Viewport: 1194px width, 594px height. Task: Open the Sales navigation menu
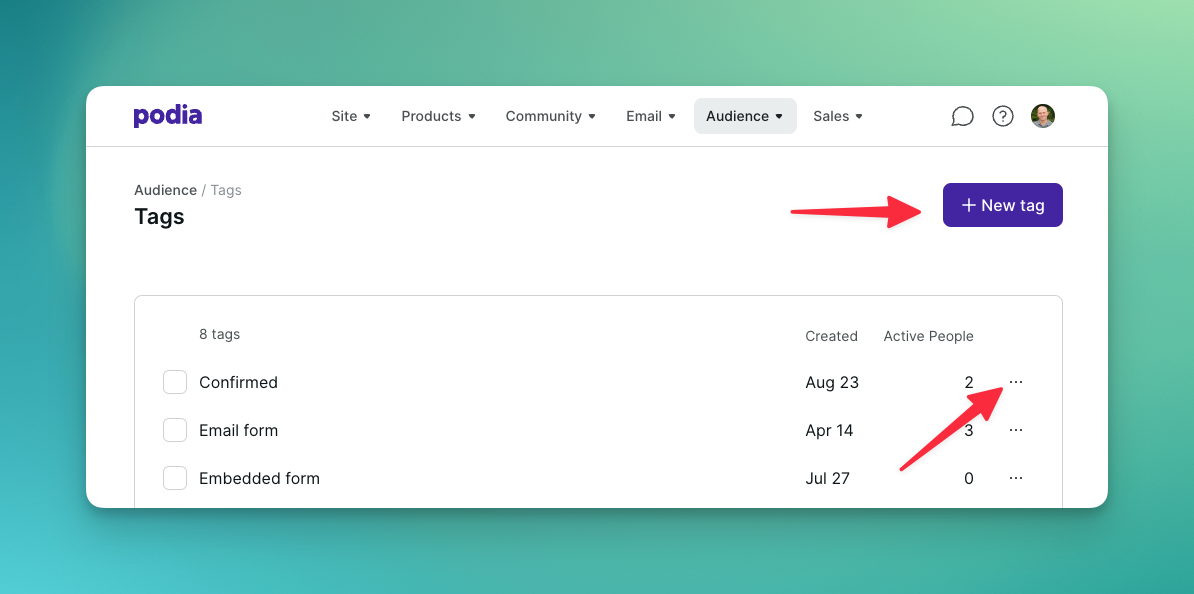click(x=837, y=116)
